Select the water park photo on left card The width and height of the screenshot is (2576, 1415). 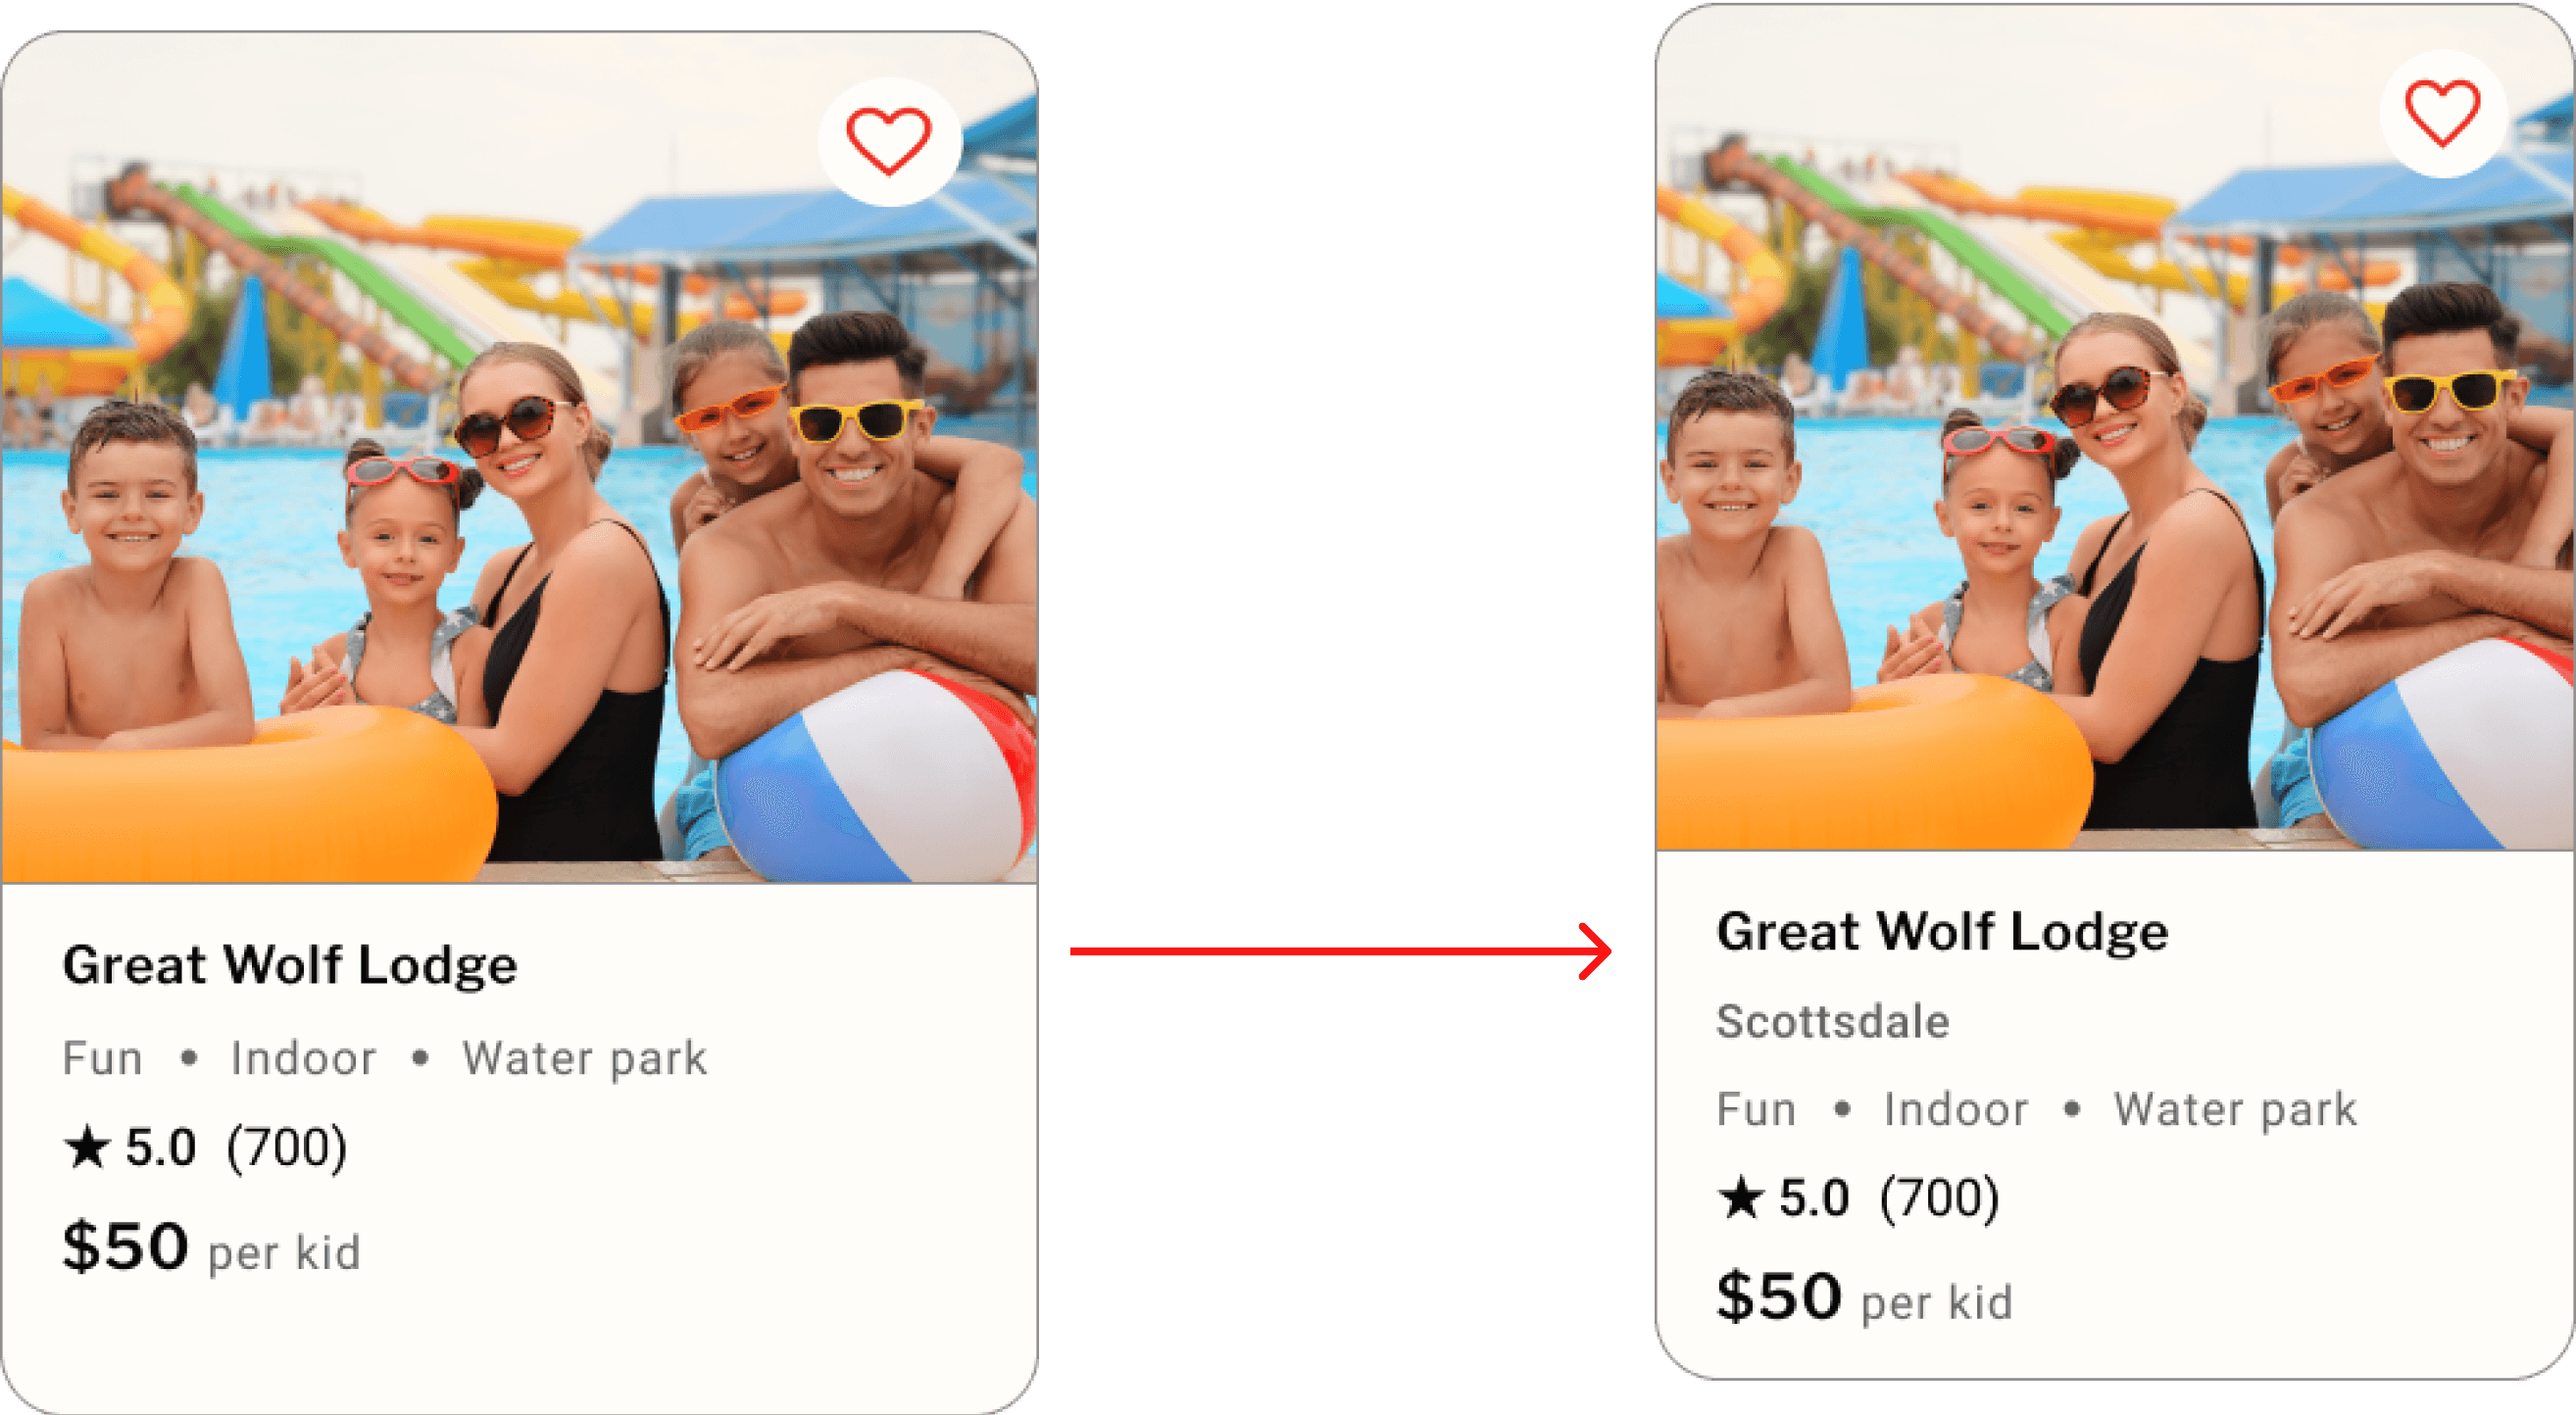click(x=519, y=457)
